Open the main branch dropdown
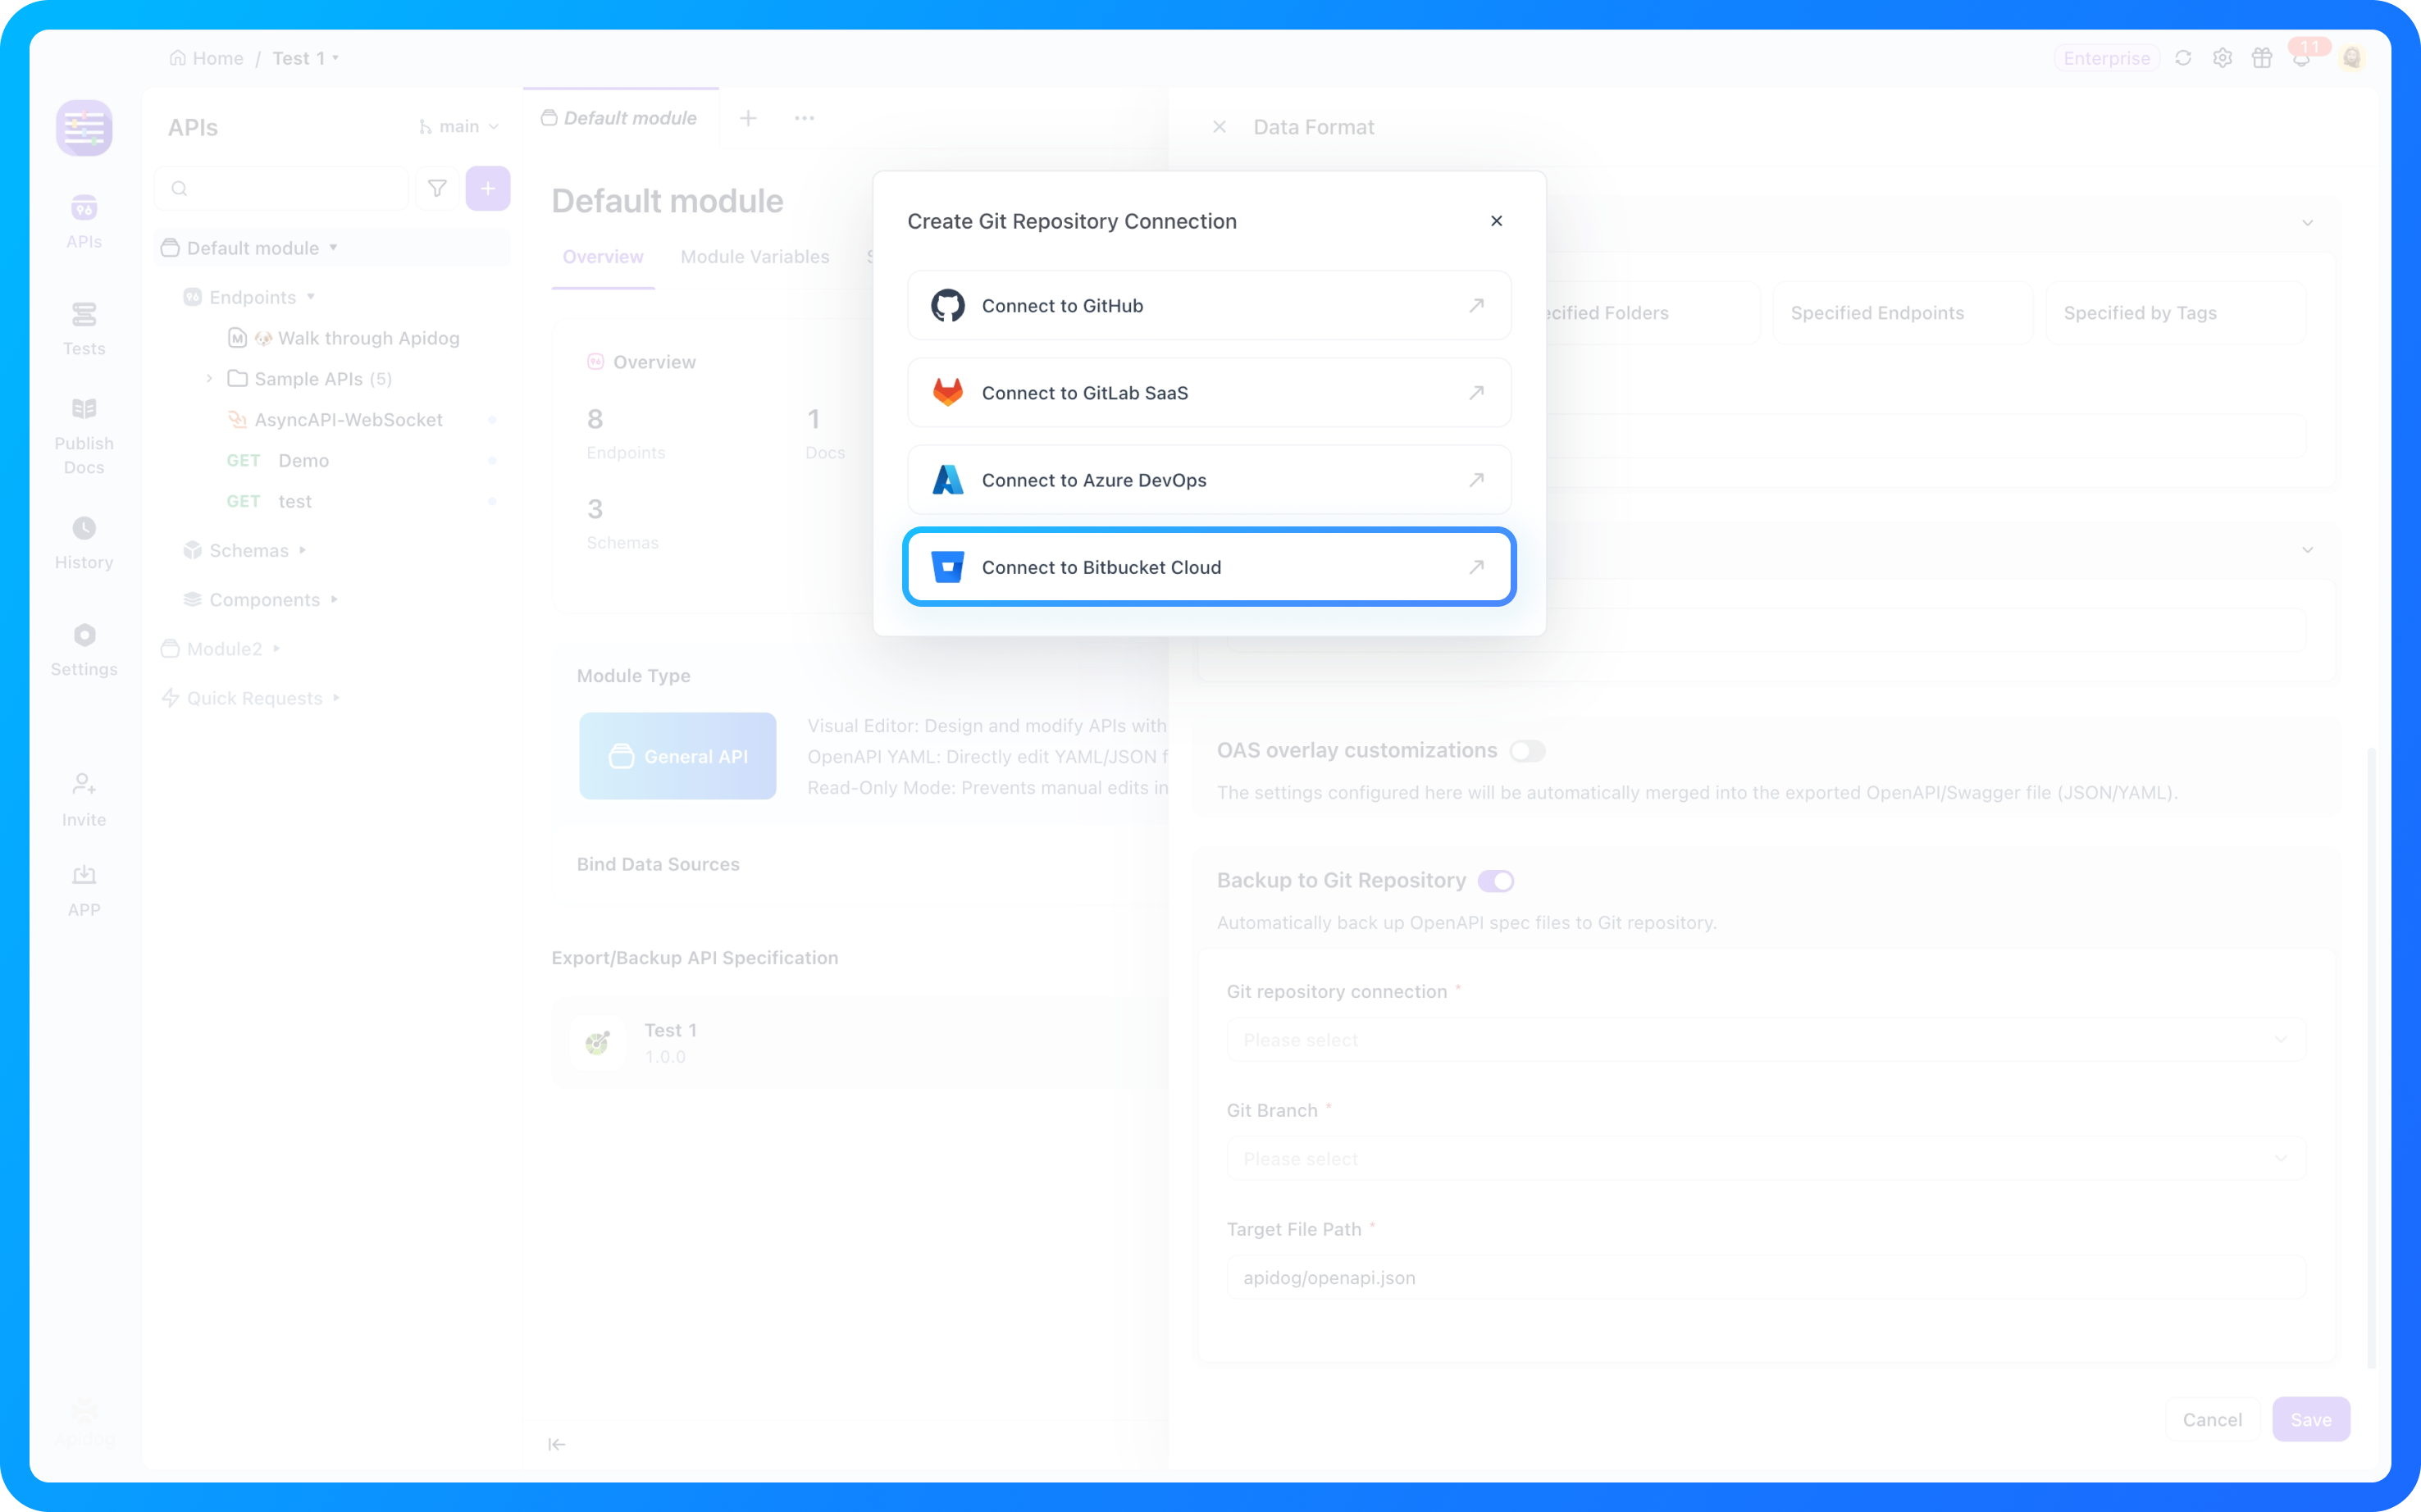This screenshot has height=1512, width=2421. point(458,127)
